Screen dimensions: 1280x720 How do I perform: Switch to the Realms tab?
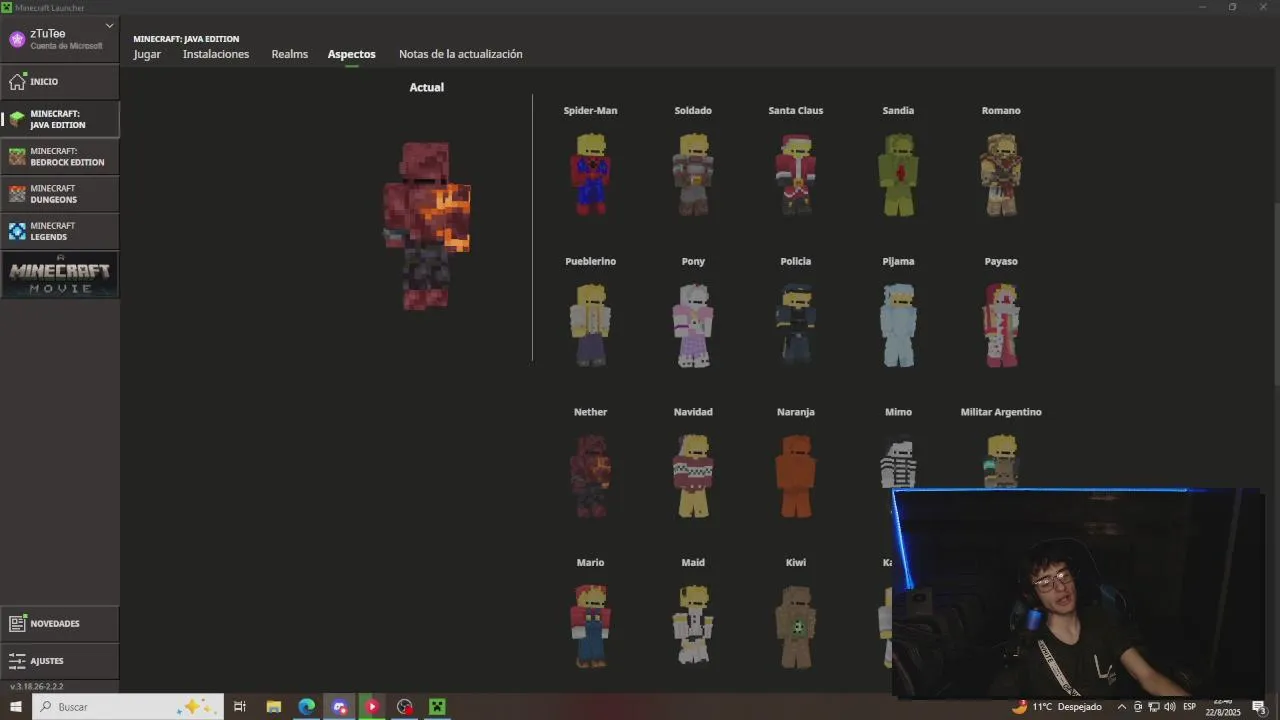tap(290, 54)
